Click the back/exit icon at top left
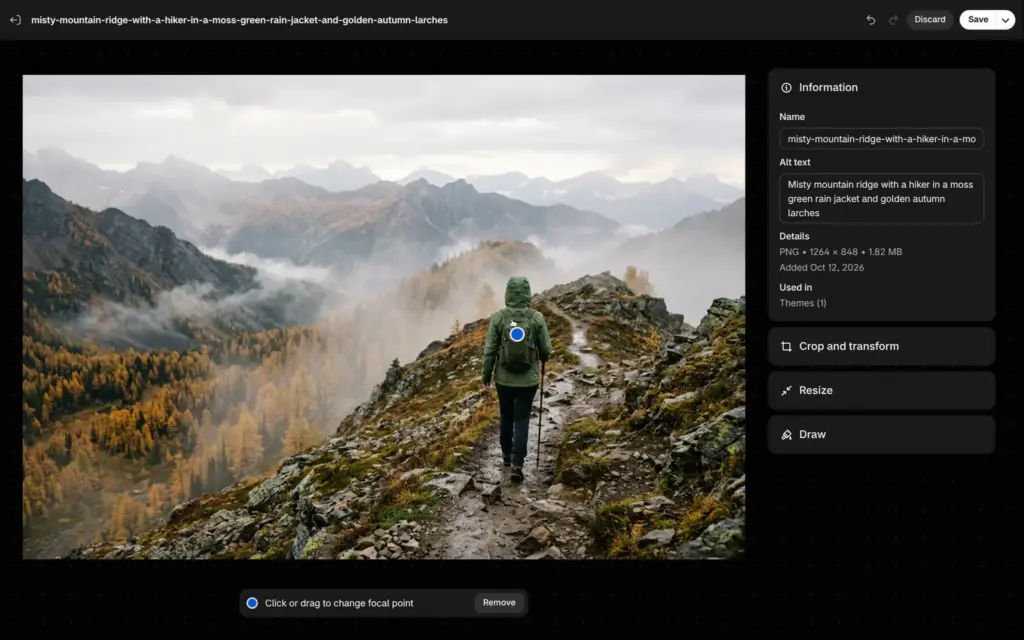This screenshot has height=640, width=1024. tap(15, 20)
